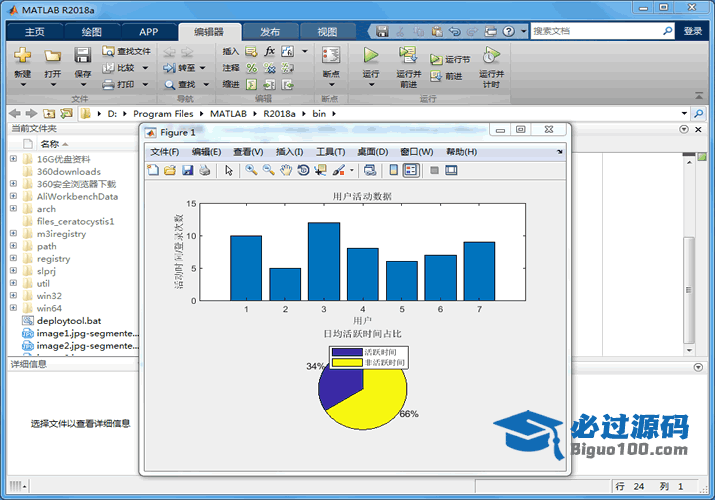This screenshot has height=500, width=715.
Task: Switch to the 视图 (View) tab
Action: coord(327,32)
